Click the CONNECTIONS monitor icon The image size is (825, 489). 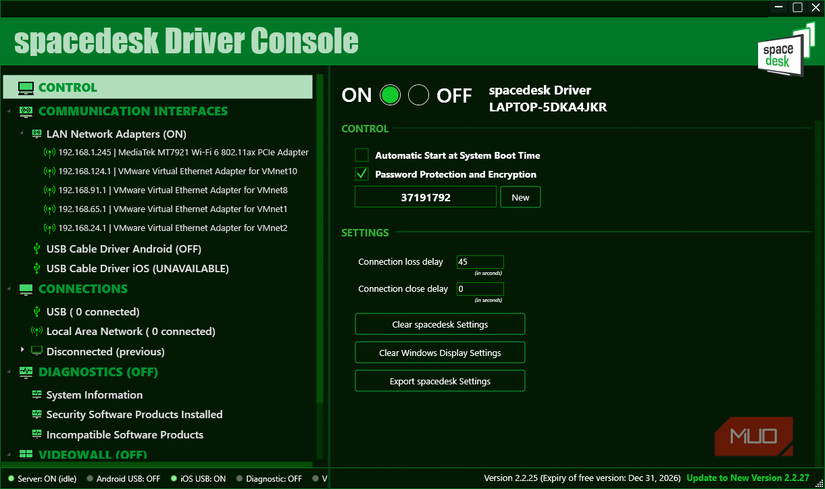[26, 289]
